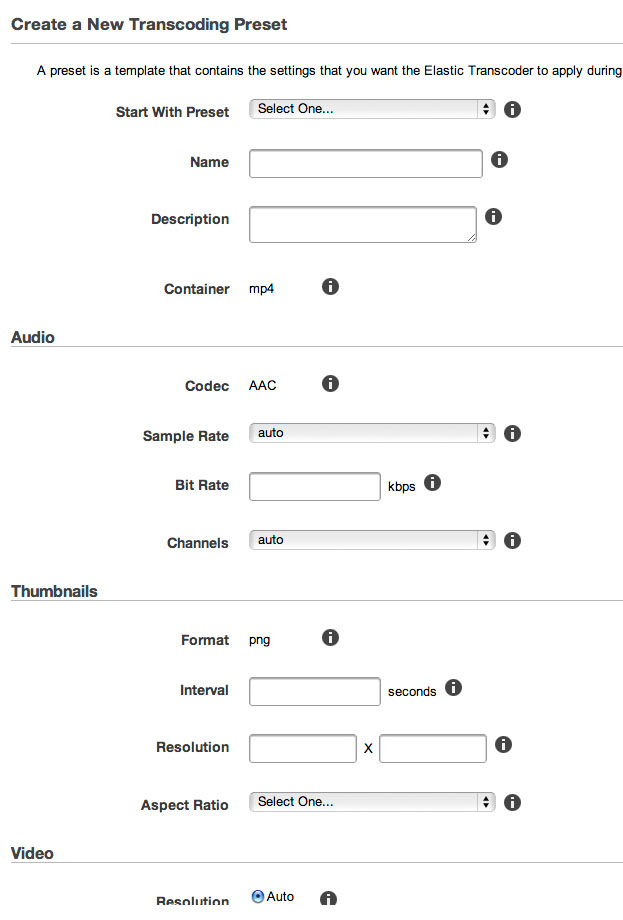This screenshot has height=920, width=623.
Task: Click info icon next to Description box
Action: point(493,216)
